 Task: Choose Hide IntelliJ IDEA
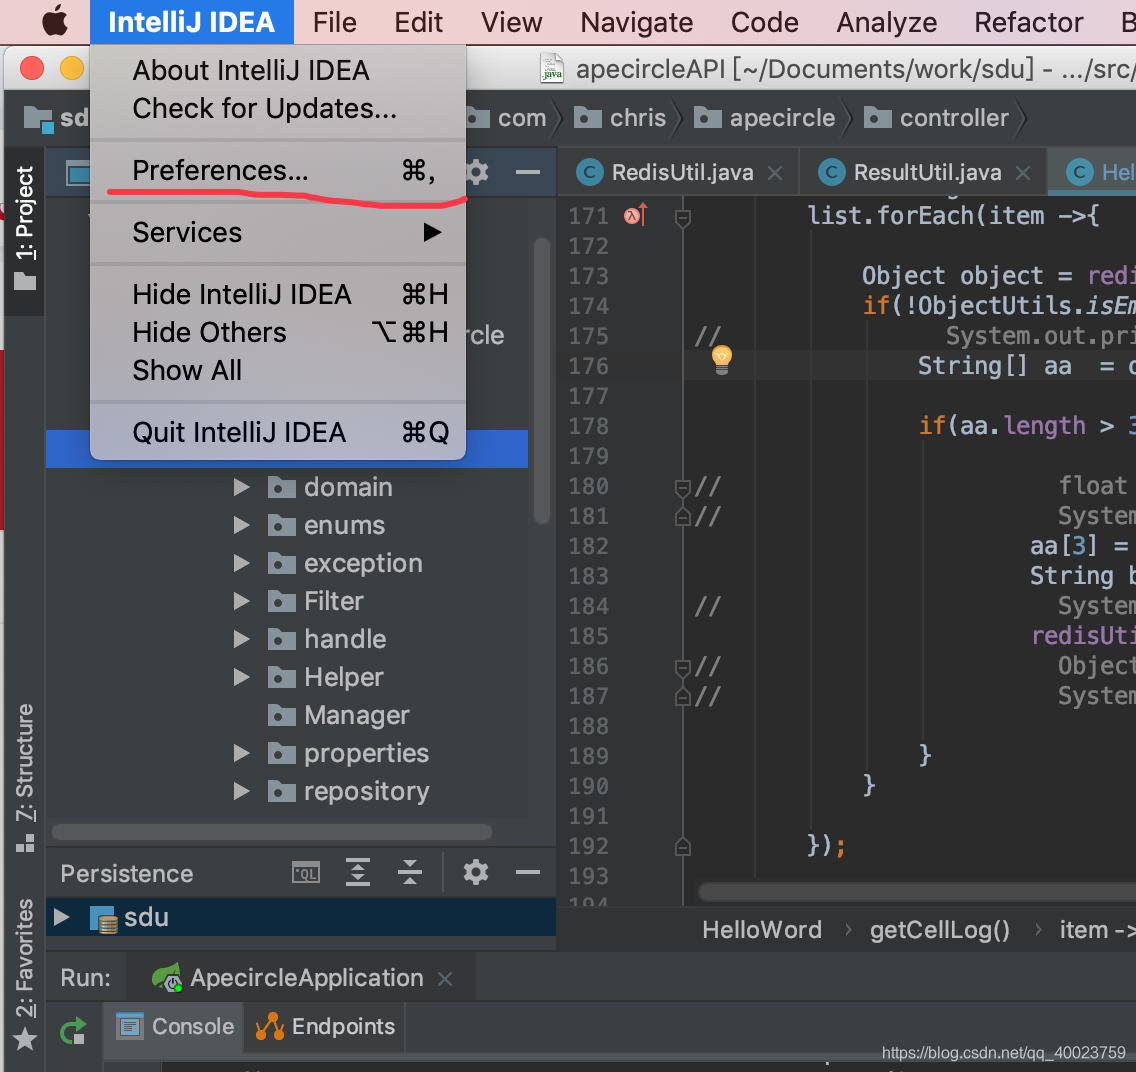coord(278,295)
